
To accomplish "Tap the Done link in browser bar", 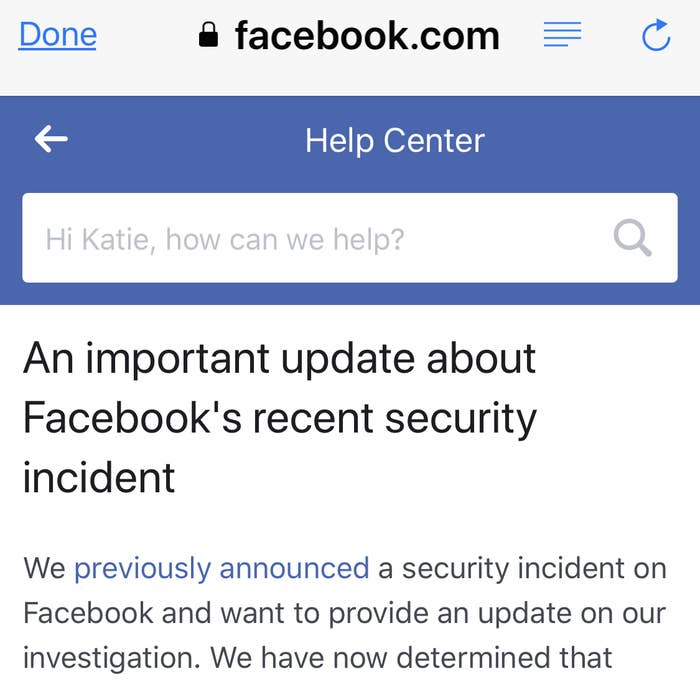I will click(x=58, y=35).
